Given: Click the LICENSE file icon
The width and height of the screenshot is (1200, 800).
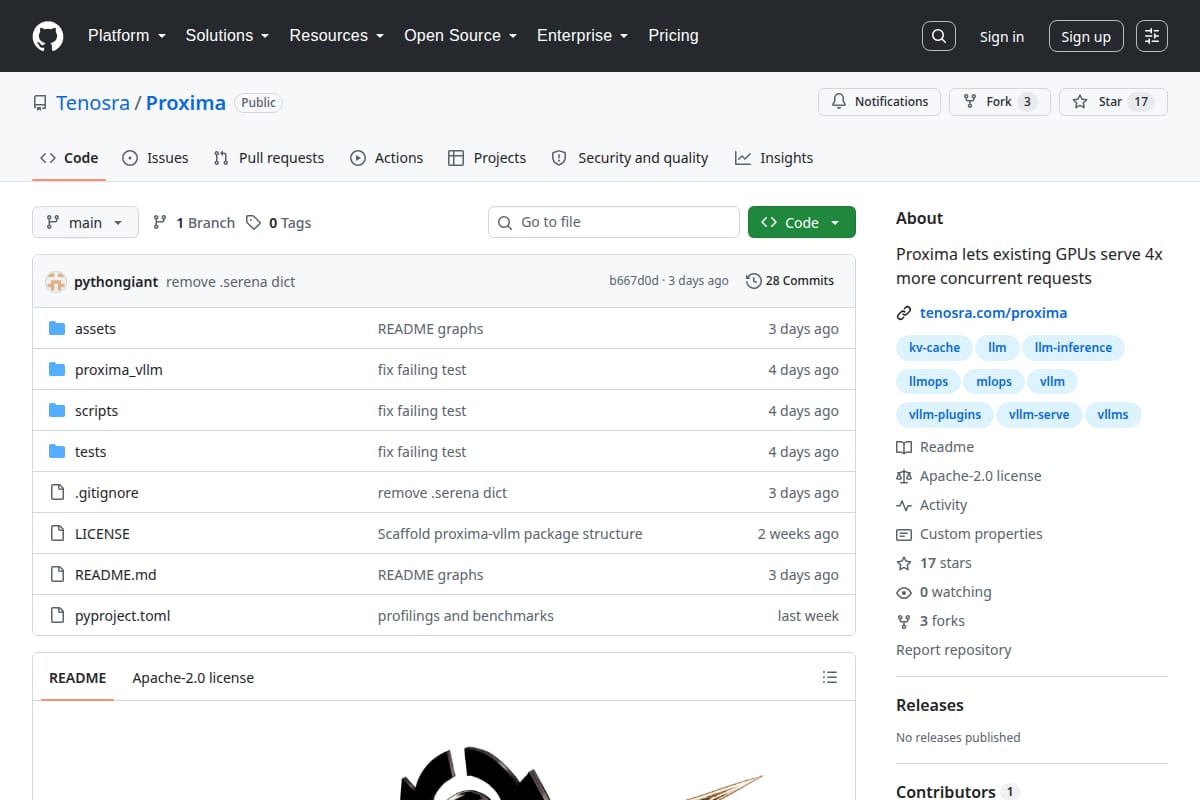Looking at the screenshot, I should click(57, 534).
